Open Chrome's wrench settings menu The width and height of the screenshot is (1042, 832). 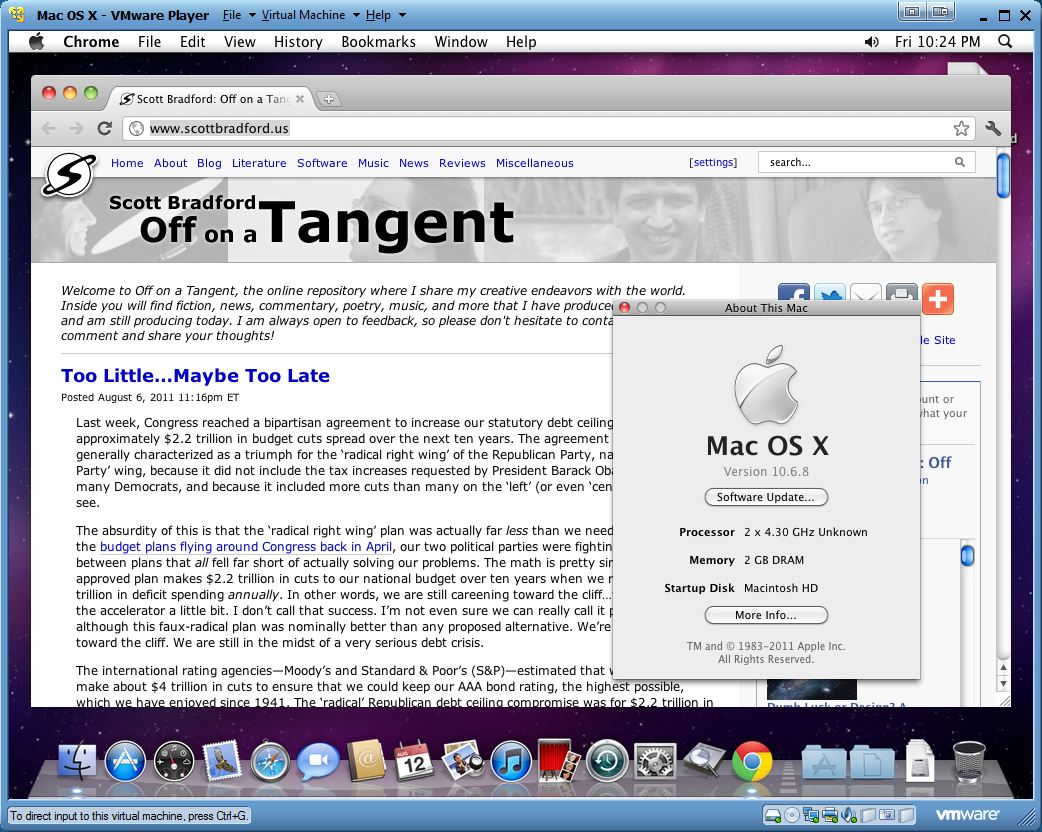tap(993, 128)
